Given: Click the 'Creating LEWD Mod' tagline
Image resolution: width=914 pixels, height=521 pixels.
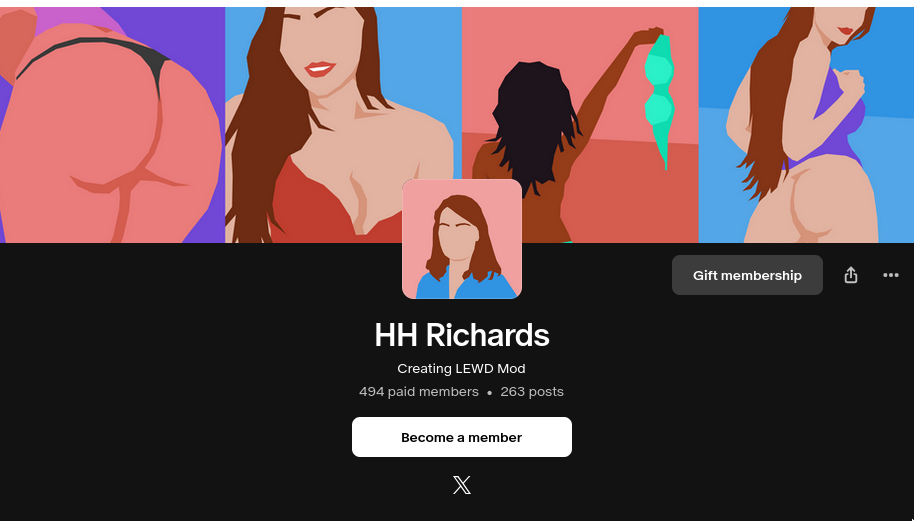Looking at the screenshot, I should click(462, 369).
